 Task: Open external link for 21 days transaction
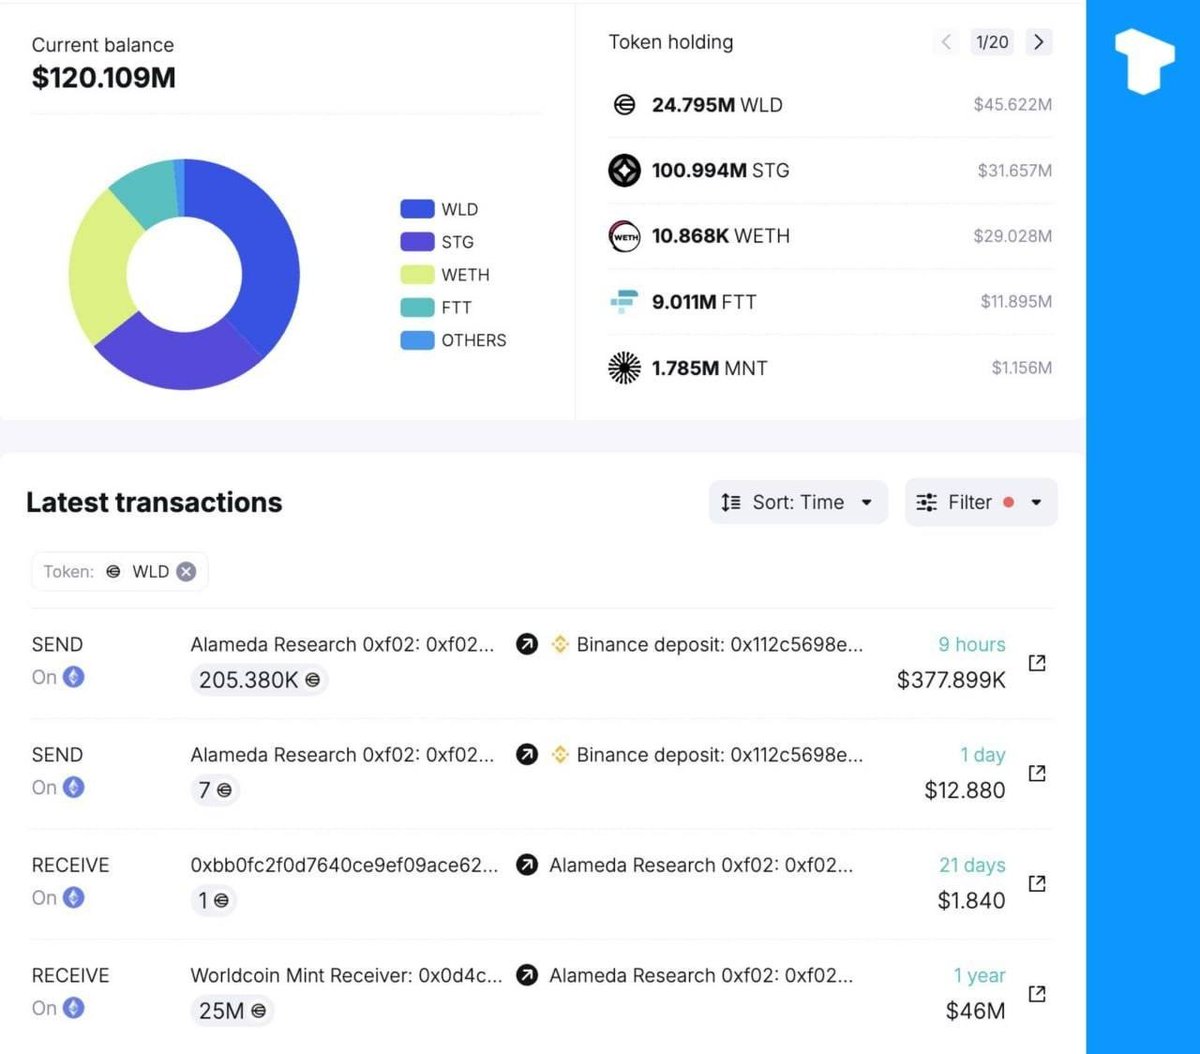coord(1037,883)
